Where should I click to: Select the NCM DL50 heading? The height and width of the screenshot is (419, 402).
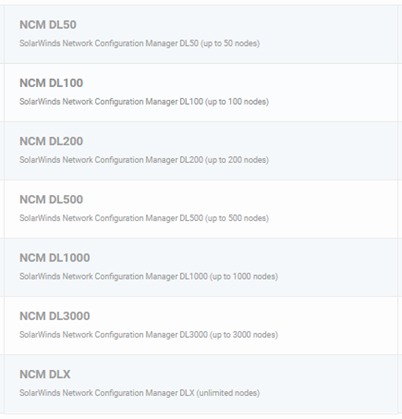(x=48, y=25)
